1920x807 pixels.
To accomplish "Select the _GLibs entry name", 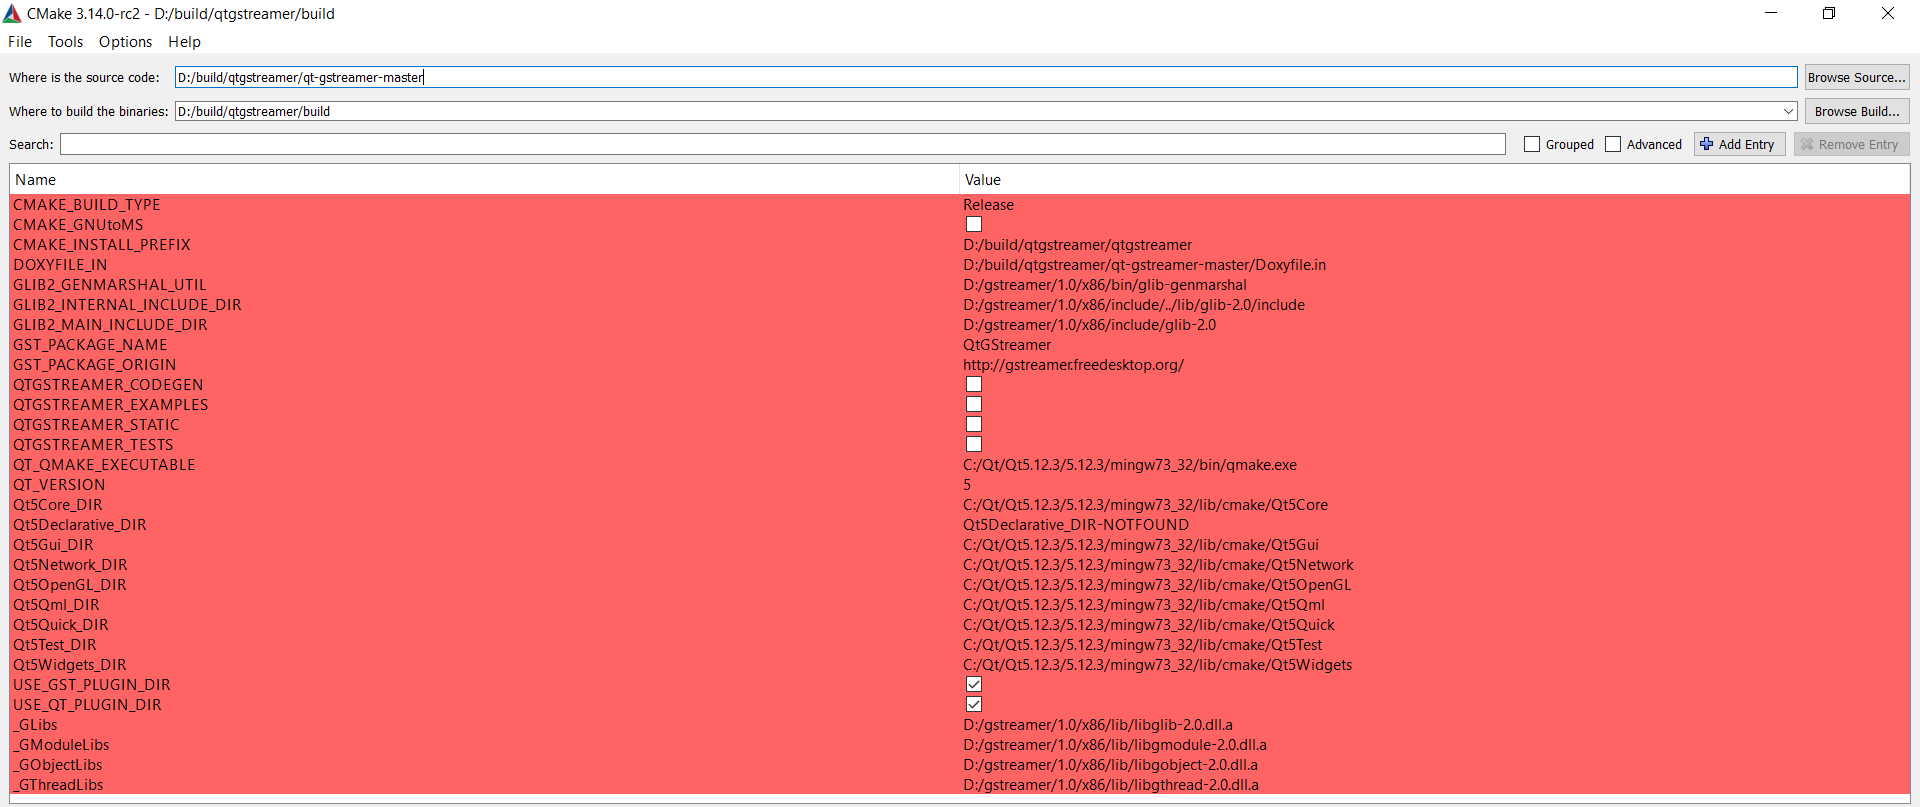I will pyautogui.click(x=35, y=724).
